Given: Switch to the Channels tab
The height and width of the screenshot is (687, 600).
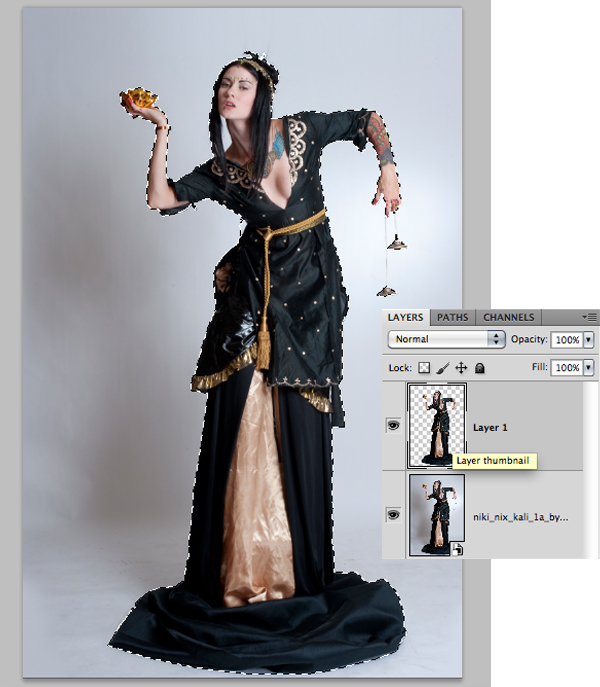Looking at the screenshot, I should [x=508, y=317].
